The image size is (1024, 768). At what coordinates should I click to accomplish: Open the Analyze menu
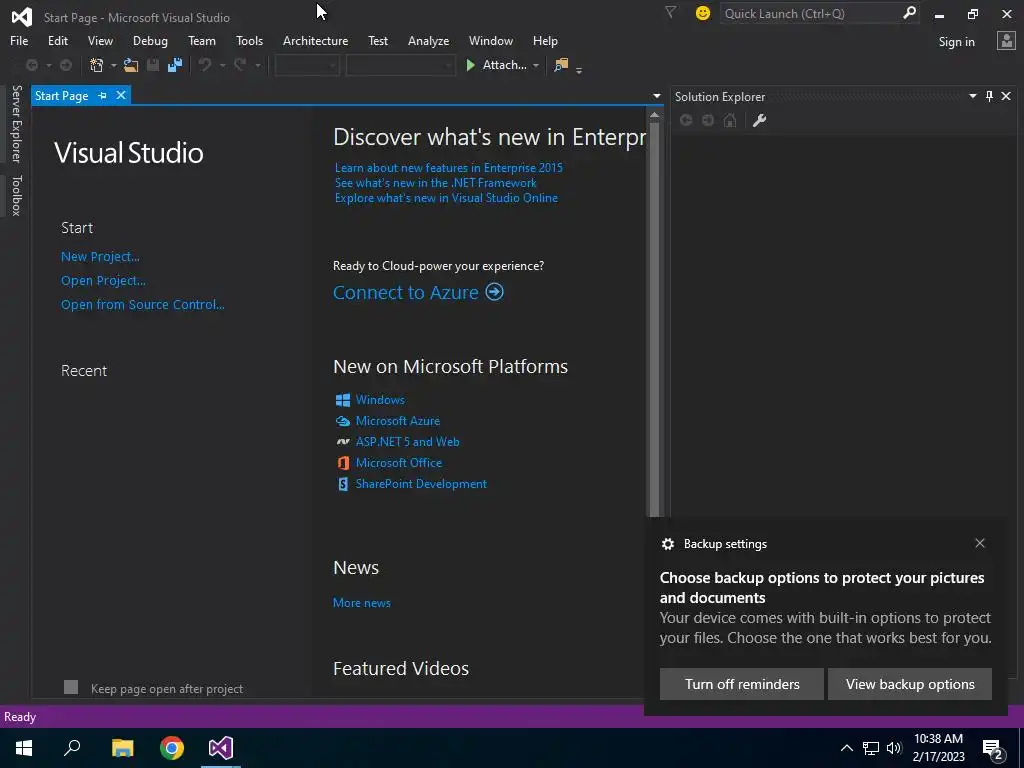(428, 40)
